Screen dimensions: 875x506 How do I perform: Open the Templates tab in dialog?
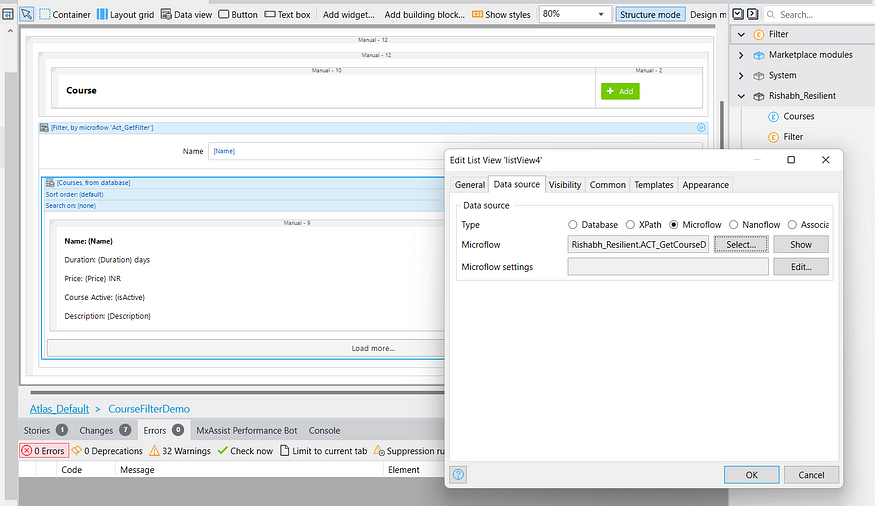654,185
